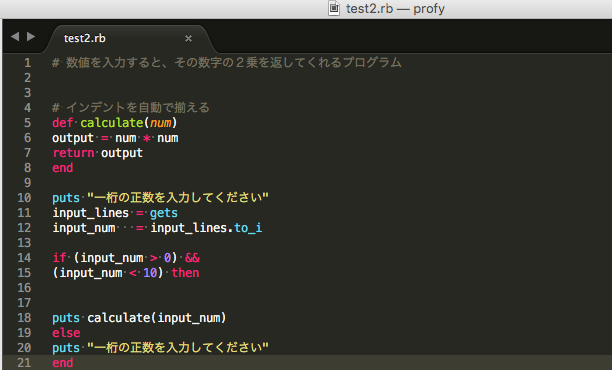Click the title text 'test2.rb — profy'
Screen dimensions: 612x370
coord(395,9)
